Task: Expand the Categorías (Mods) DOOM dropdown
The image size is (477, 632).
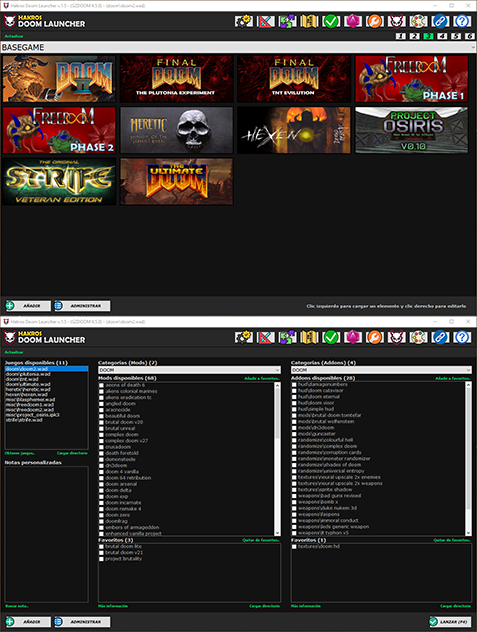Action: point(189,370)
